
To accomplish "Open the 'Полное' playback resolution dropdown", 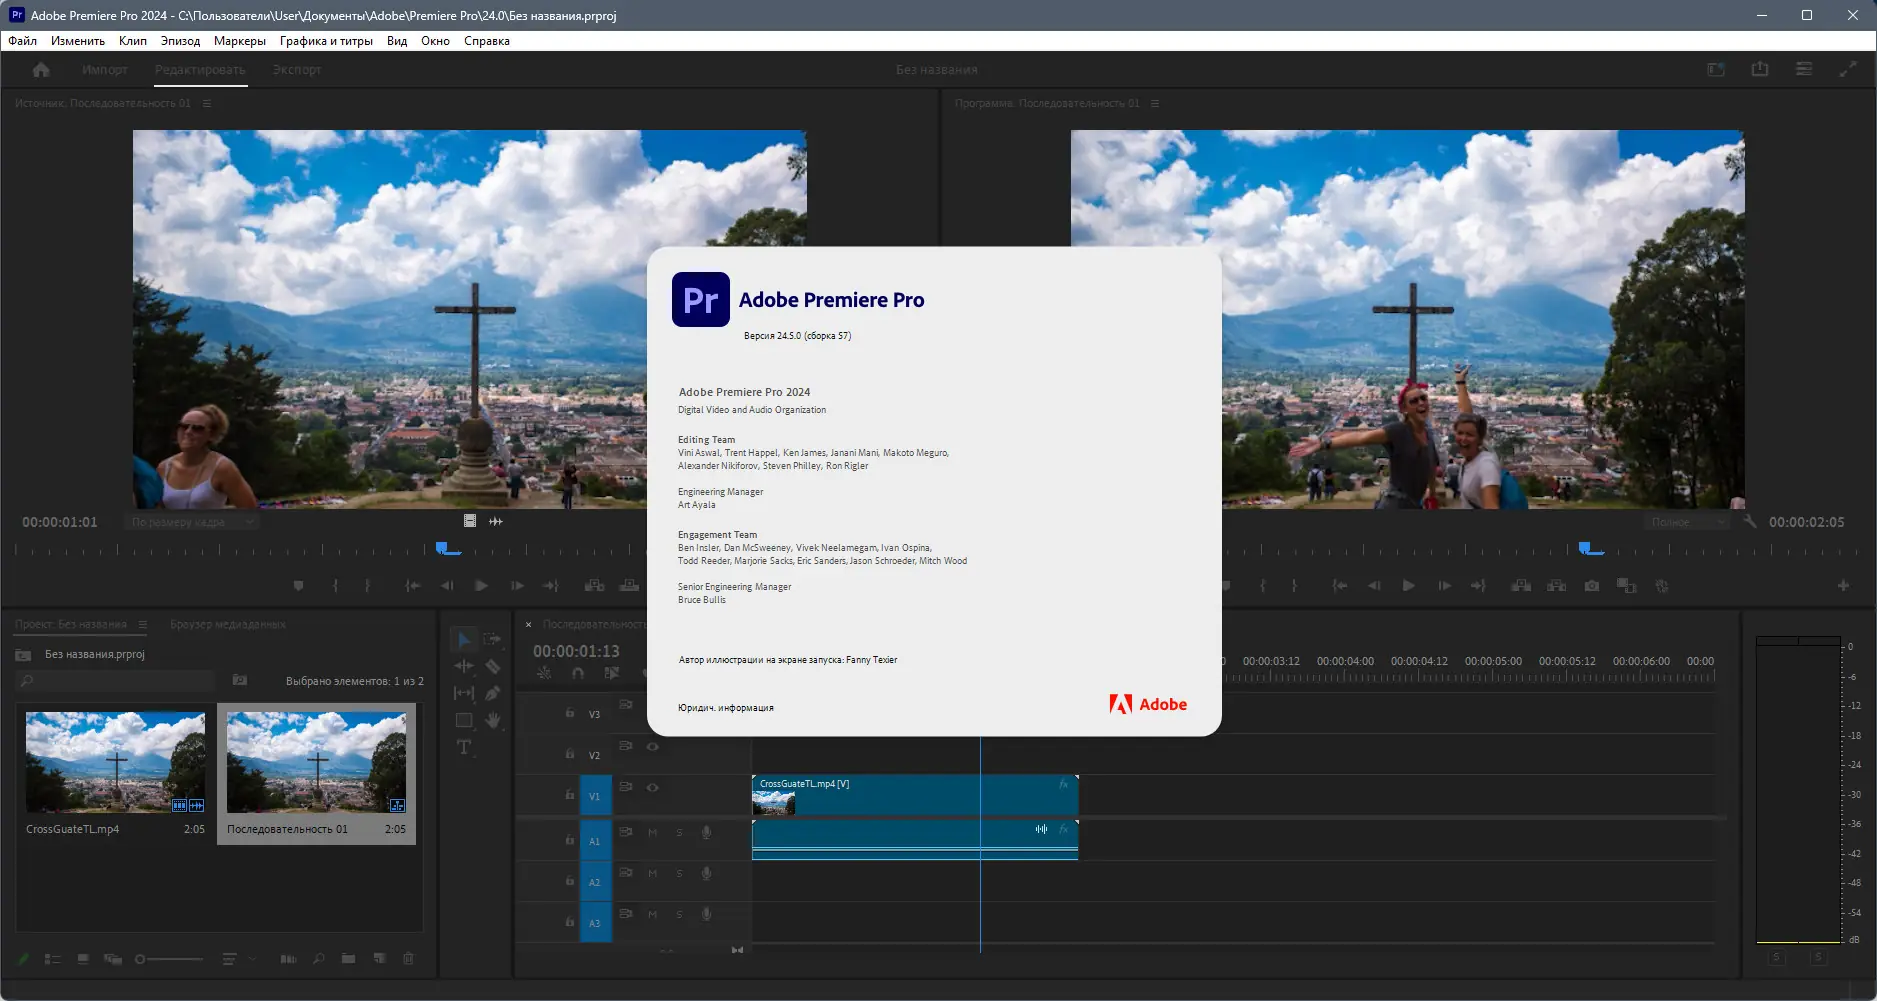I will (x=1687, y=521).
